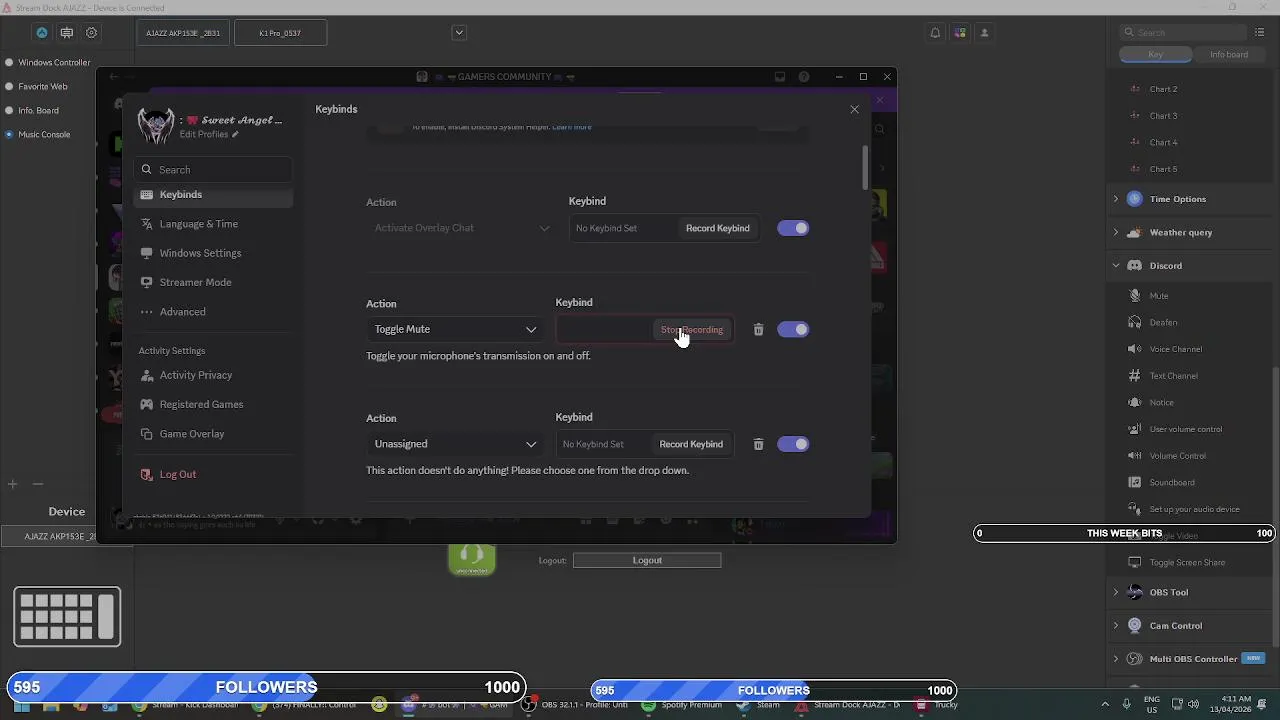Viewport: 1280px width, 720px height.
Task: Open the Windows Start button
Action: point(21,705)
